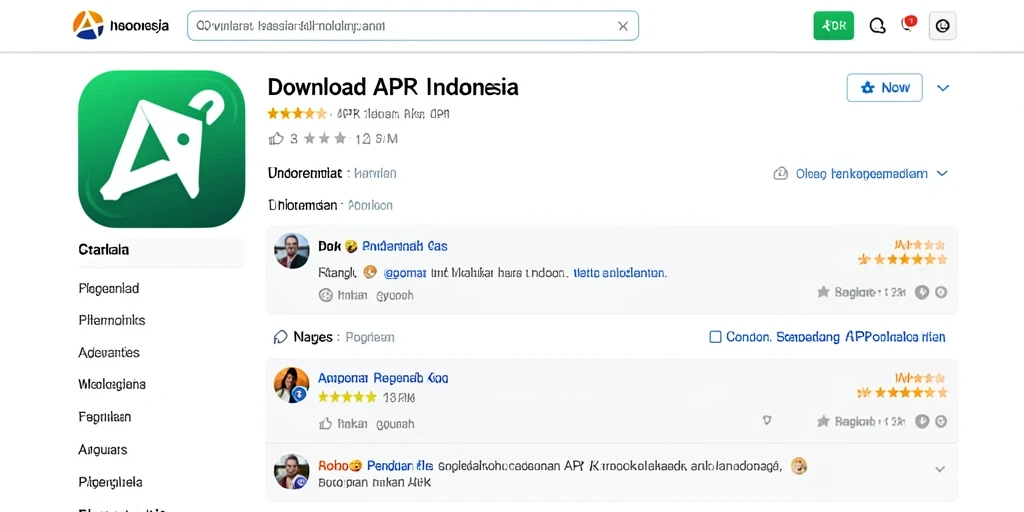Open the blue link at the end of the first review

tap(620, 272)
